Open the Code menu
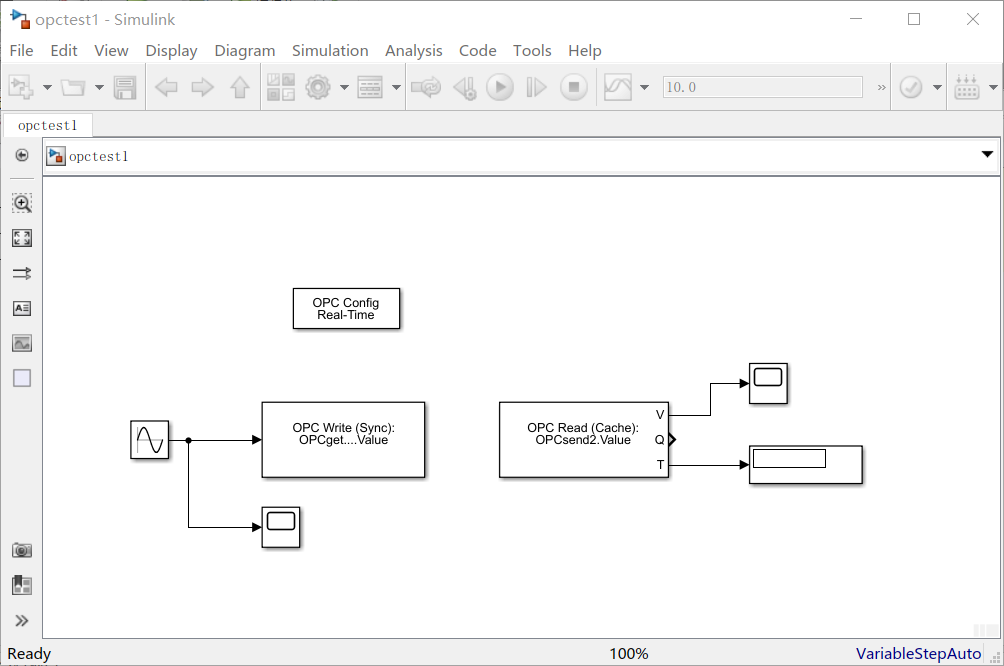1004x666 pixels. [x=478, y=51]
